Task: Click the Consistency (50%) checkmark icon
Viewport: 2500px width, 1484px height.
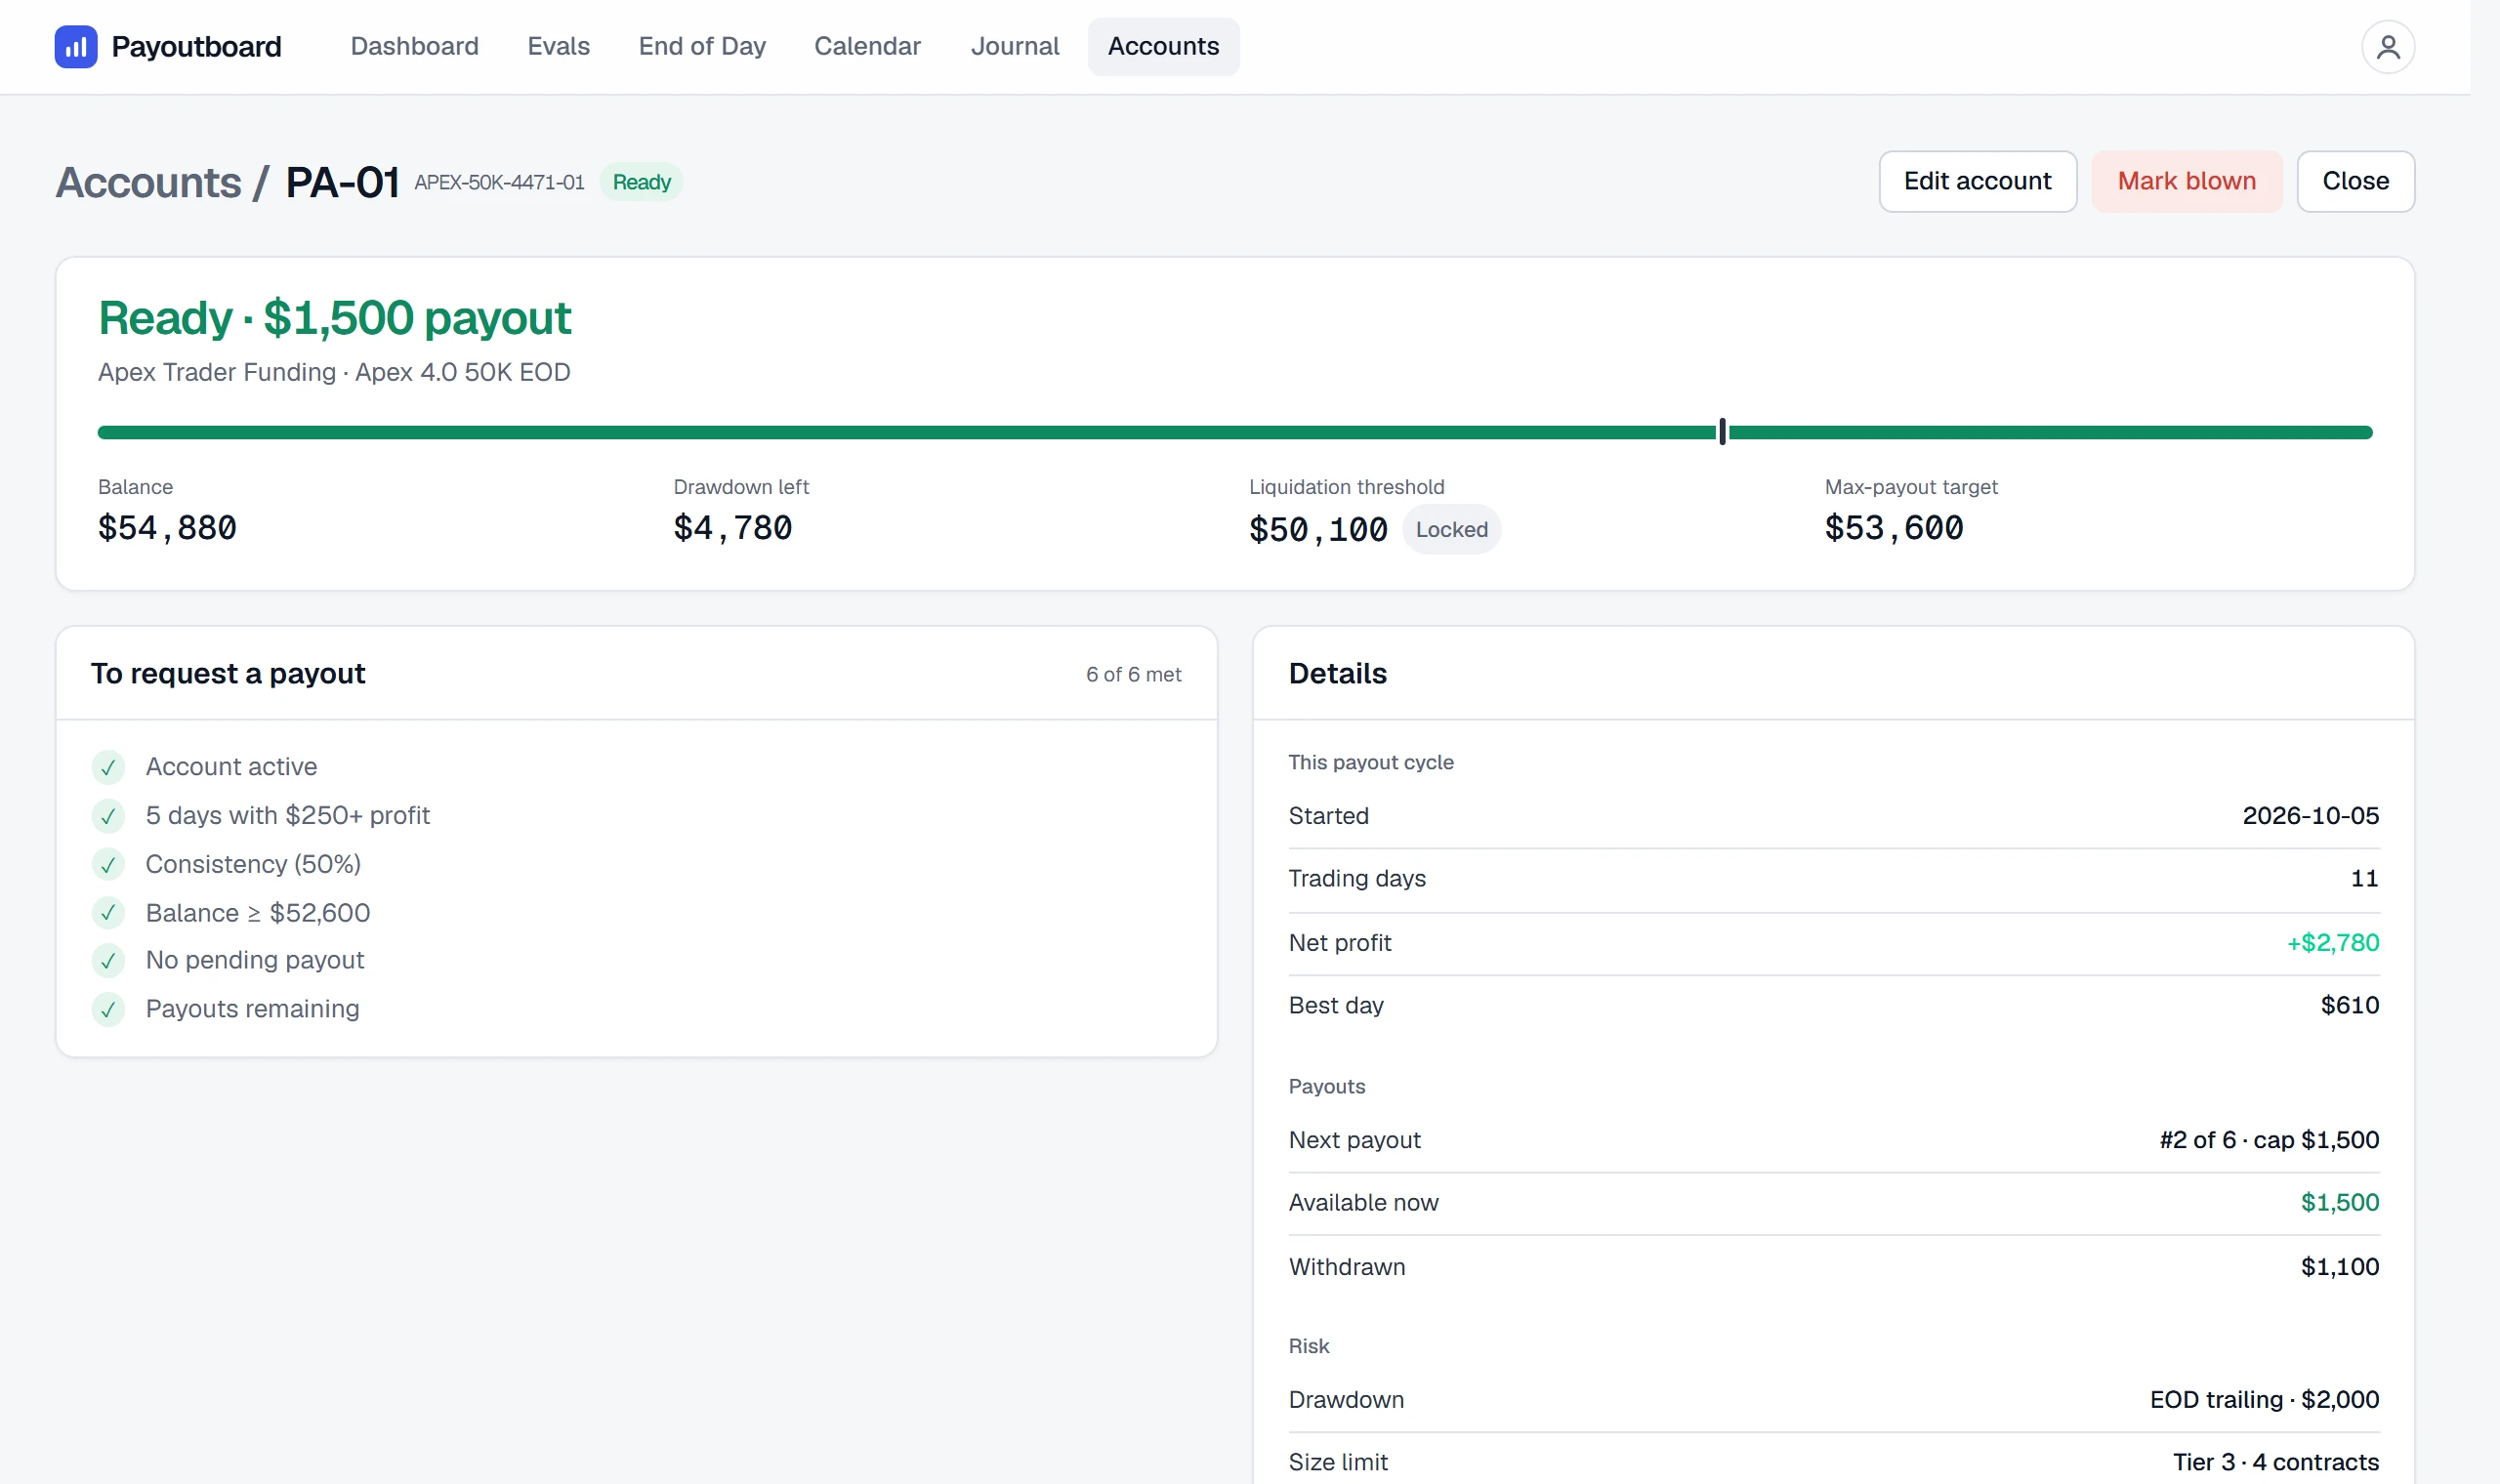Action: pos(108,864)
